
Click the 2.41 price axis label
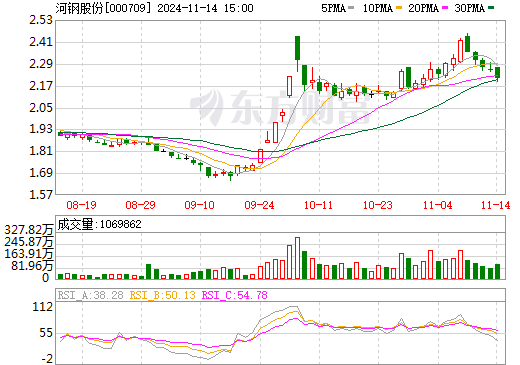(x=41, y=42)
